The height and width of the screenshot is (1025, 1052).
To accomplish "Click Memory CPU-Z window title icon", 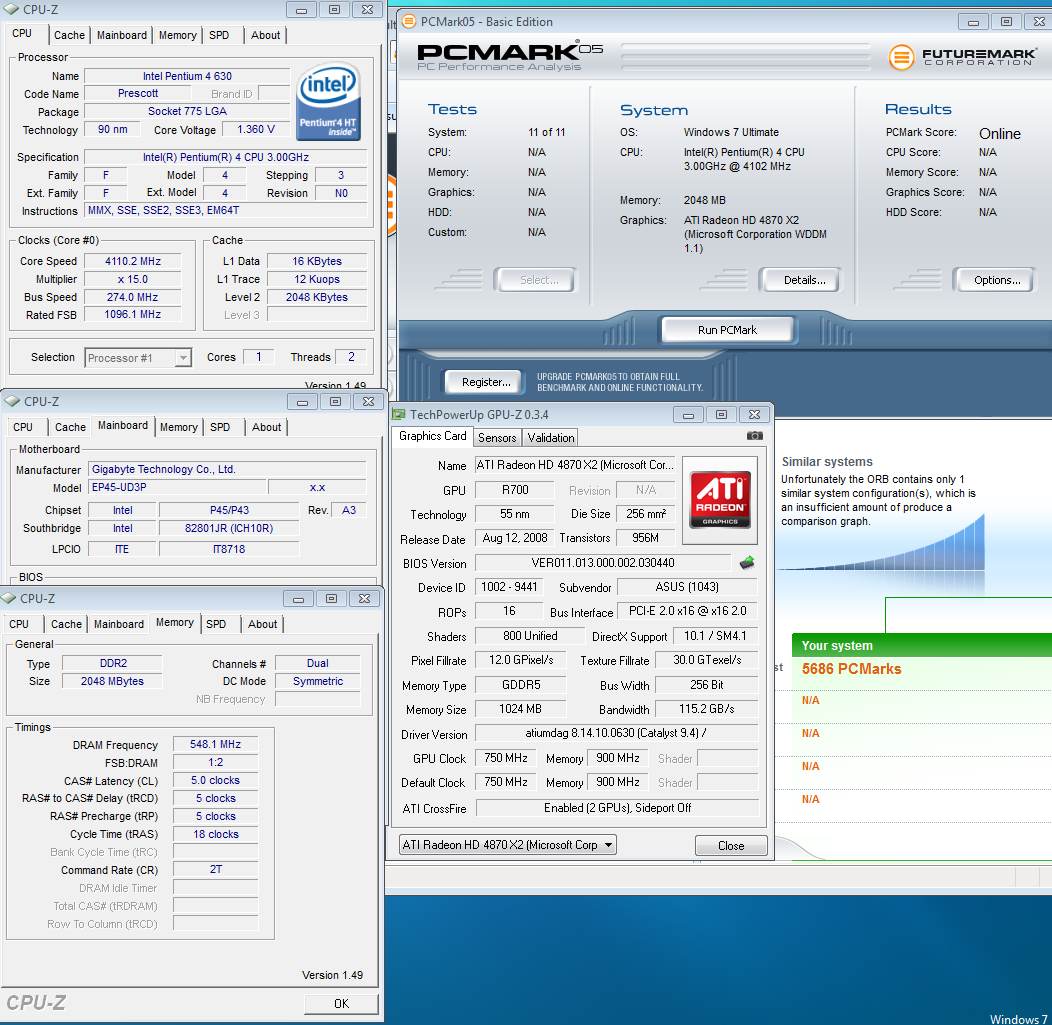I will 9,598.
